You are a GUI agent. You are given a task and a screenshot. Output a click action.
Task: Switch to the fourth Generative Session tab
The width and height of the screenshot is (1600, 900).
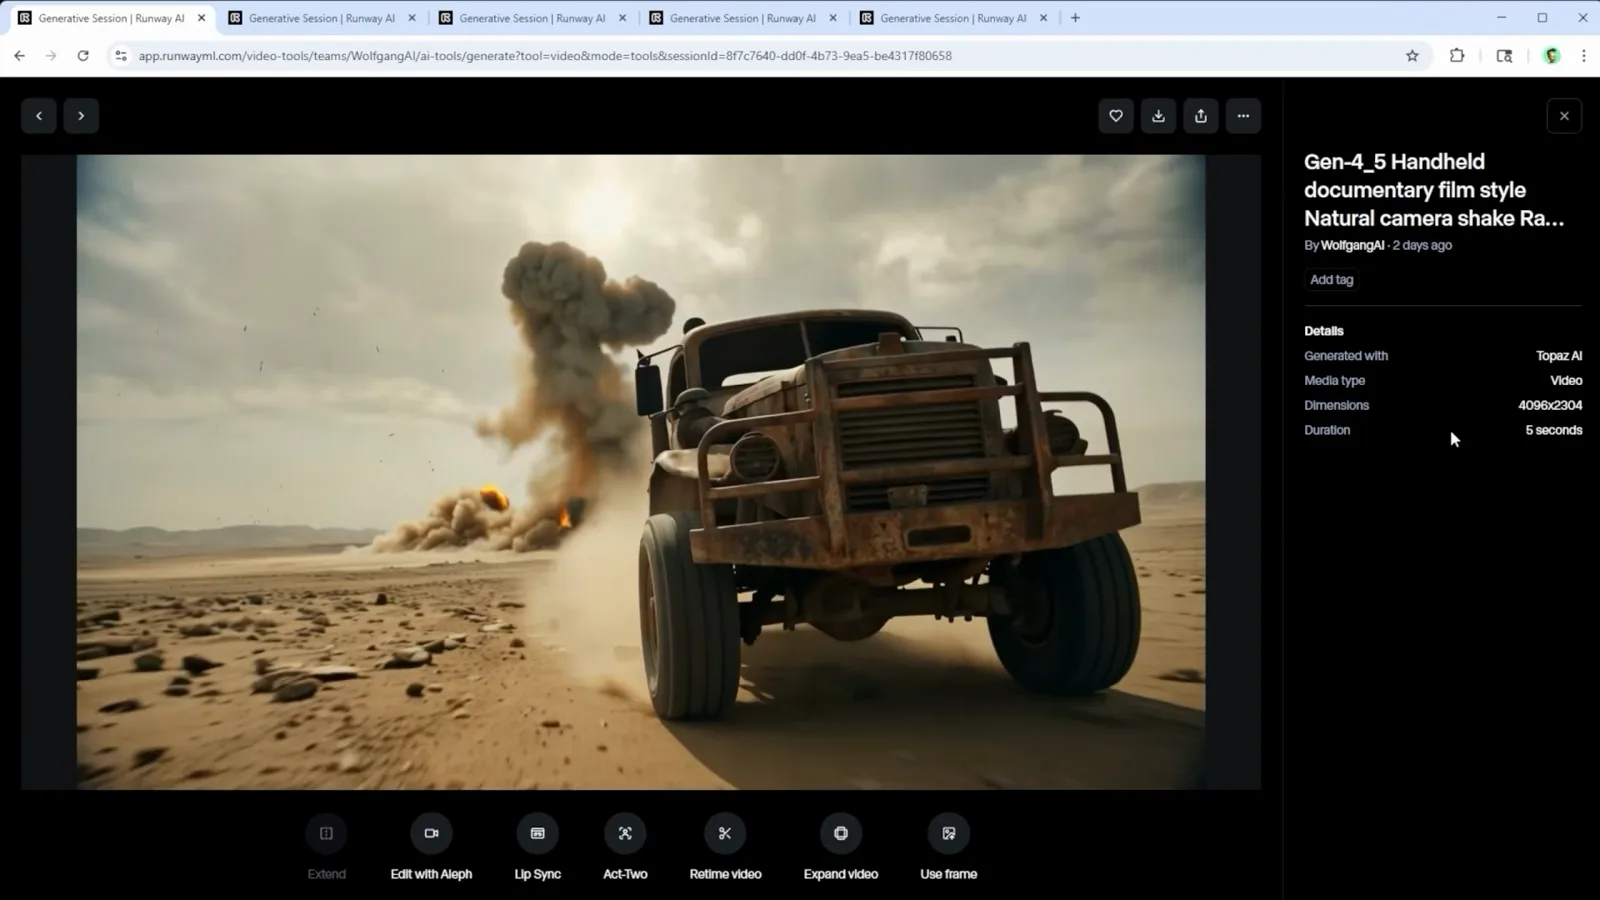tap(743, 18)
